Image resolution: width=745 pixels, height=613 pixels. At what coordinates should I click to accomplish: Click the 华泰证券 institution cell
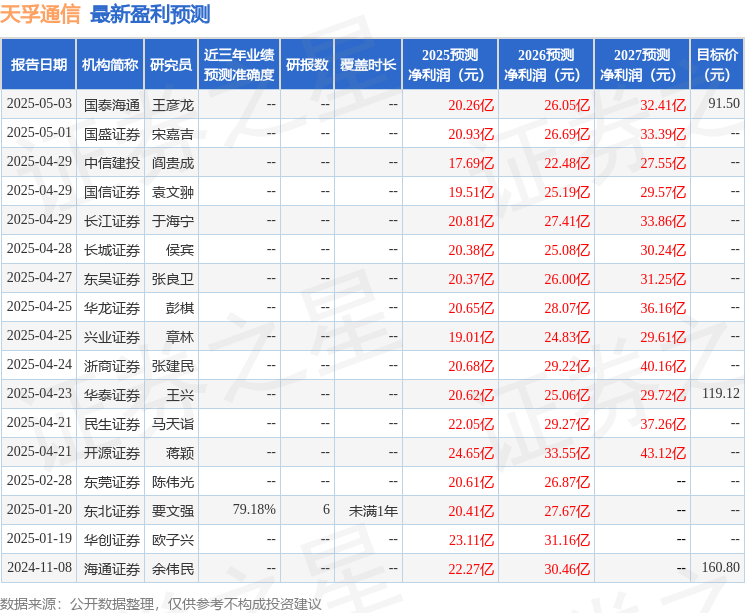(112, 395)
